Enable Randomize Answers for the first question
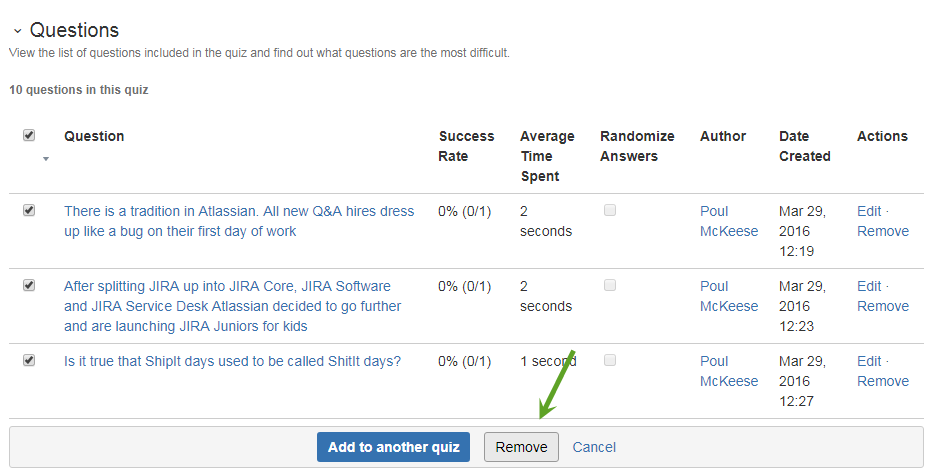The width and height of the screenshot is (938, 470). click(x=610, y=210)
